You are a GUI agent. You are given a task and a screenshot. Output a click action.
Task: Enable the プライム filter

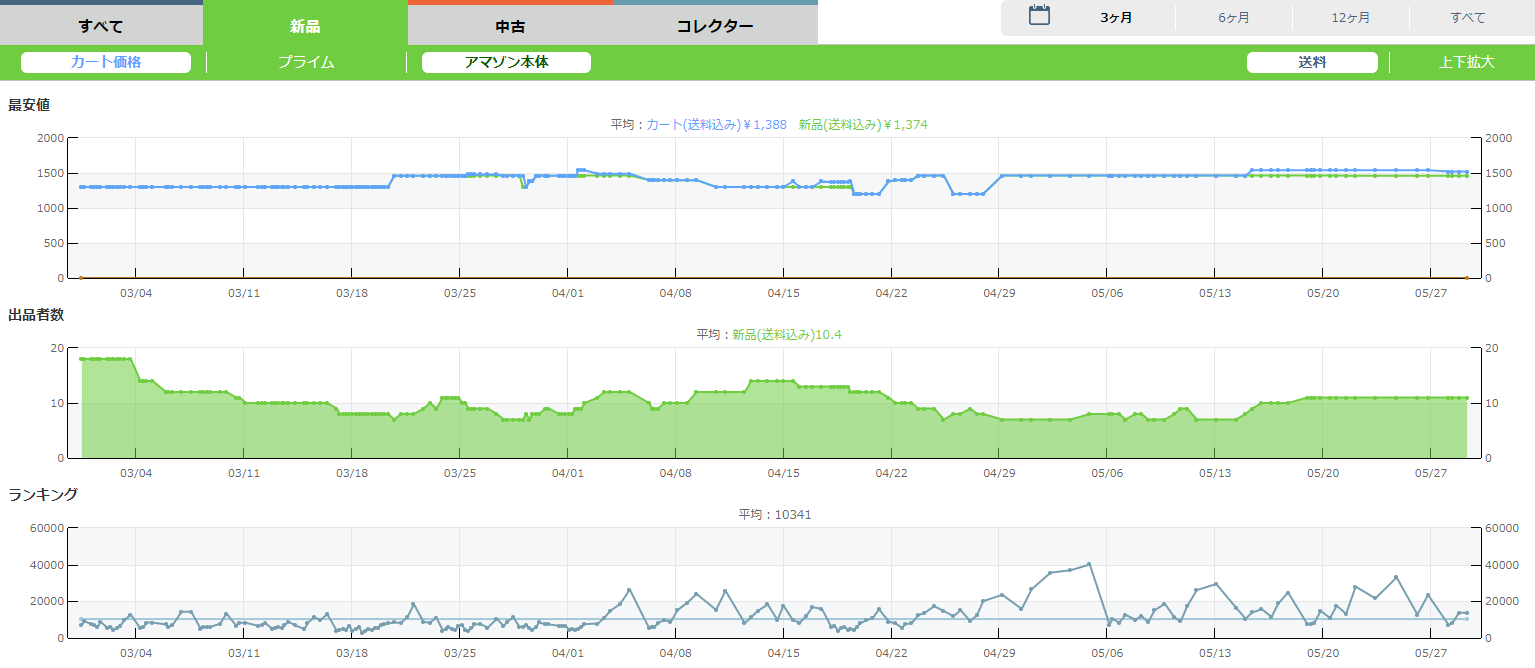306,62
